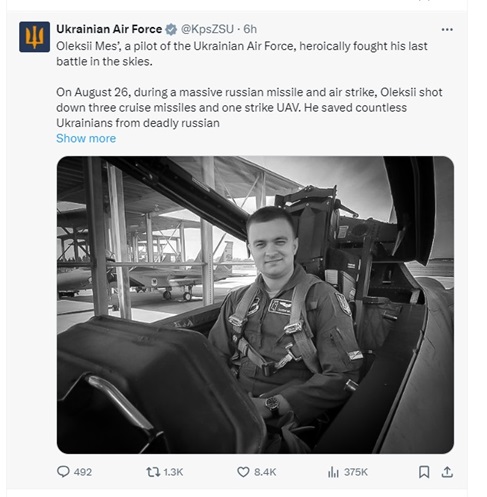The width and height of the screenshot is (487, 497).
Task: Click the share upload arrow icon
Action: (x=447, y=472)
